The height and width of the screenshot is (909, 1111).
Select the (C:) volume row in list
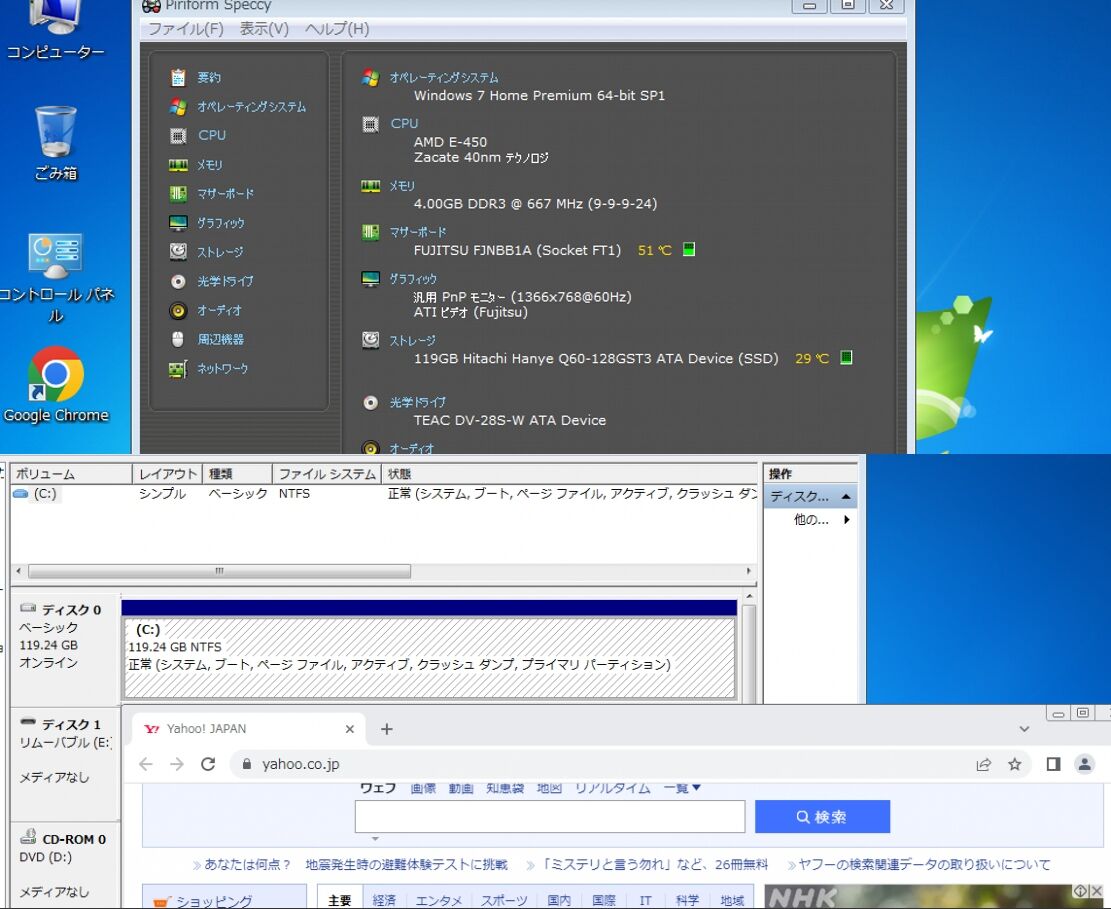point(383,494)
